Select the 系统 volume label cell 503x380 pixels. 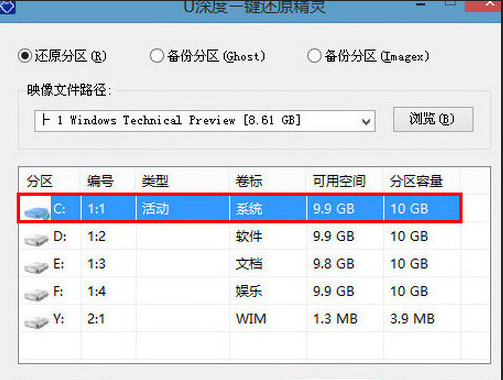coord(249,209)
